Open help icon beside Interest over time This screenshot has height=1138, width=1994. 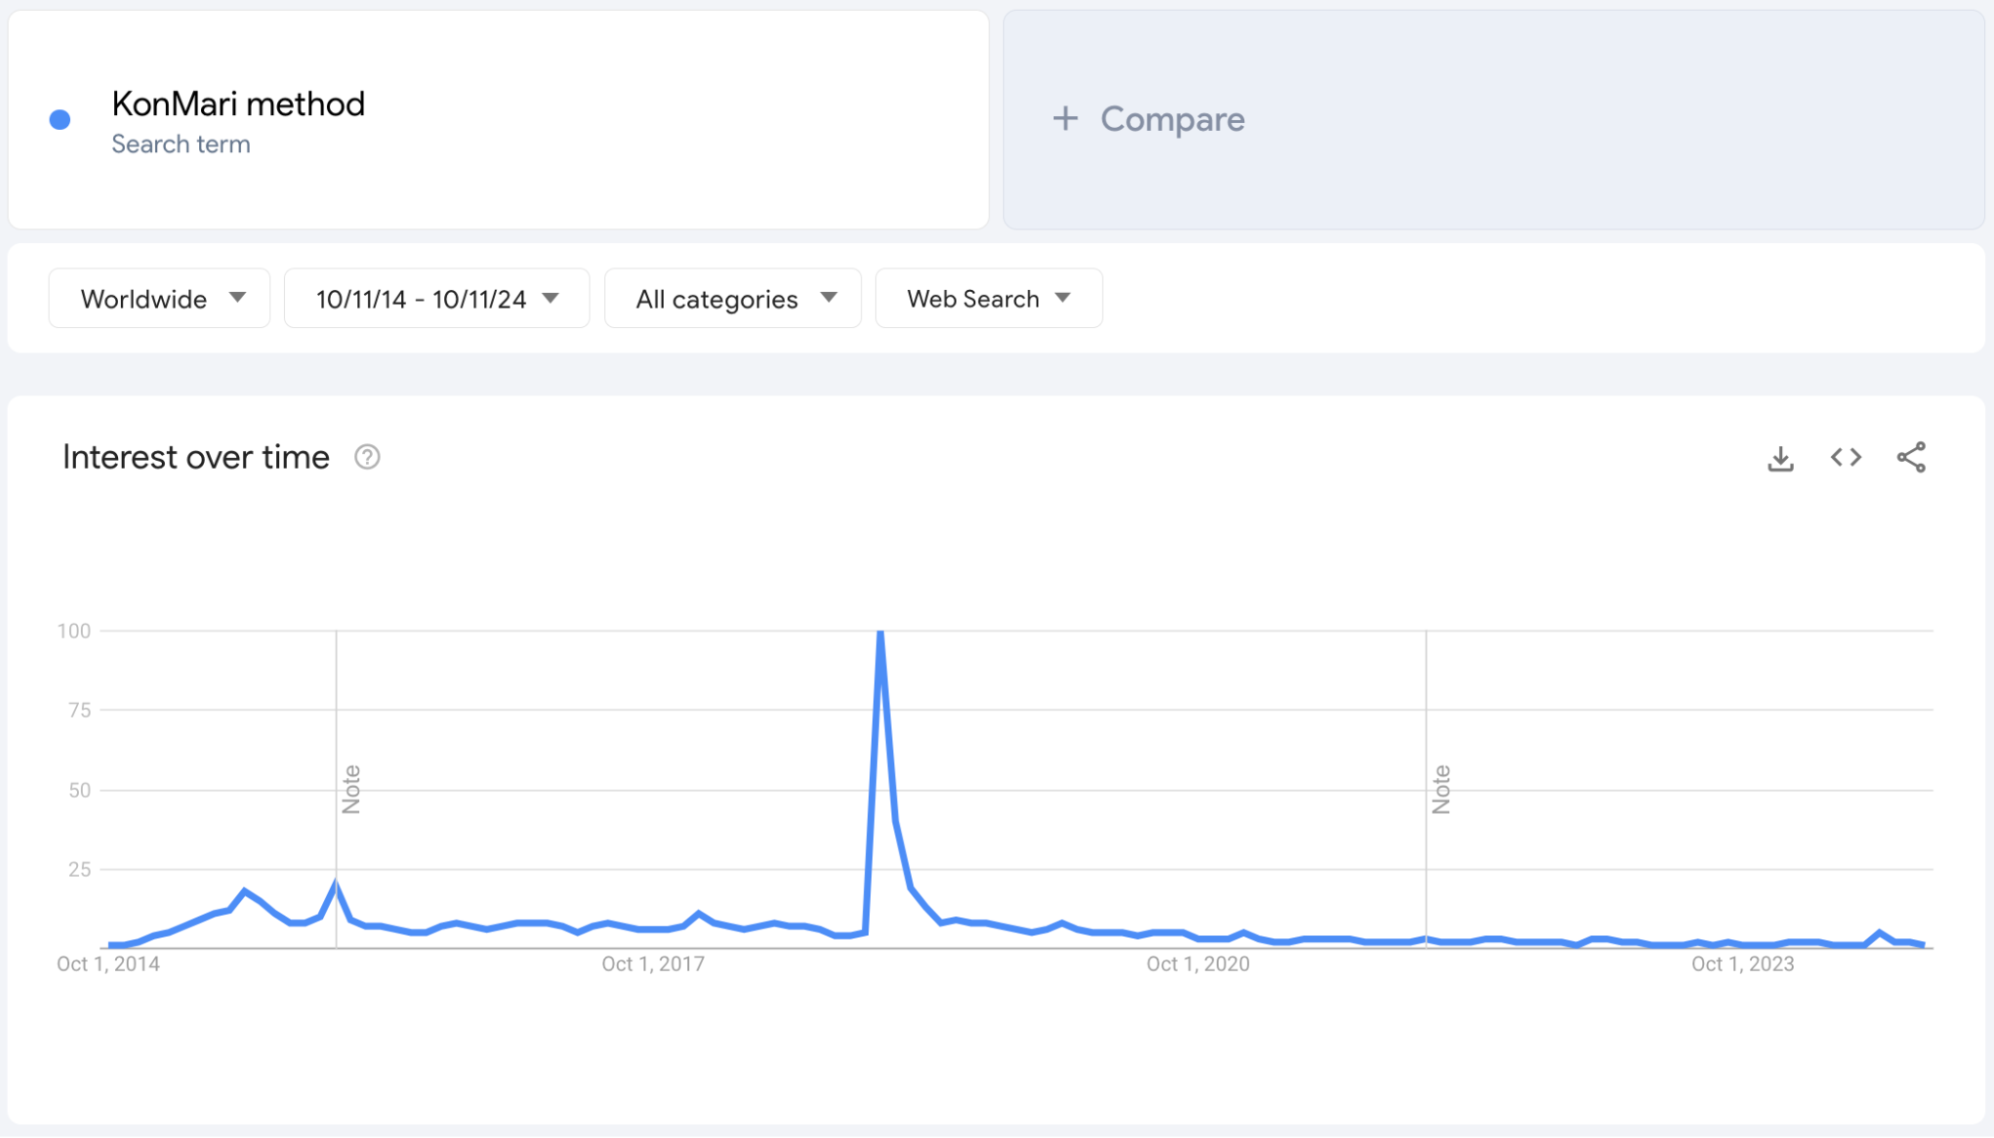367,457
